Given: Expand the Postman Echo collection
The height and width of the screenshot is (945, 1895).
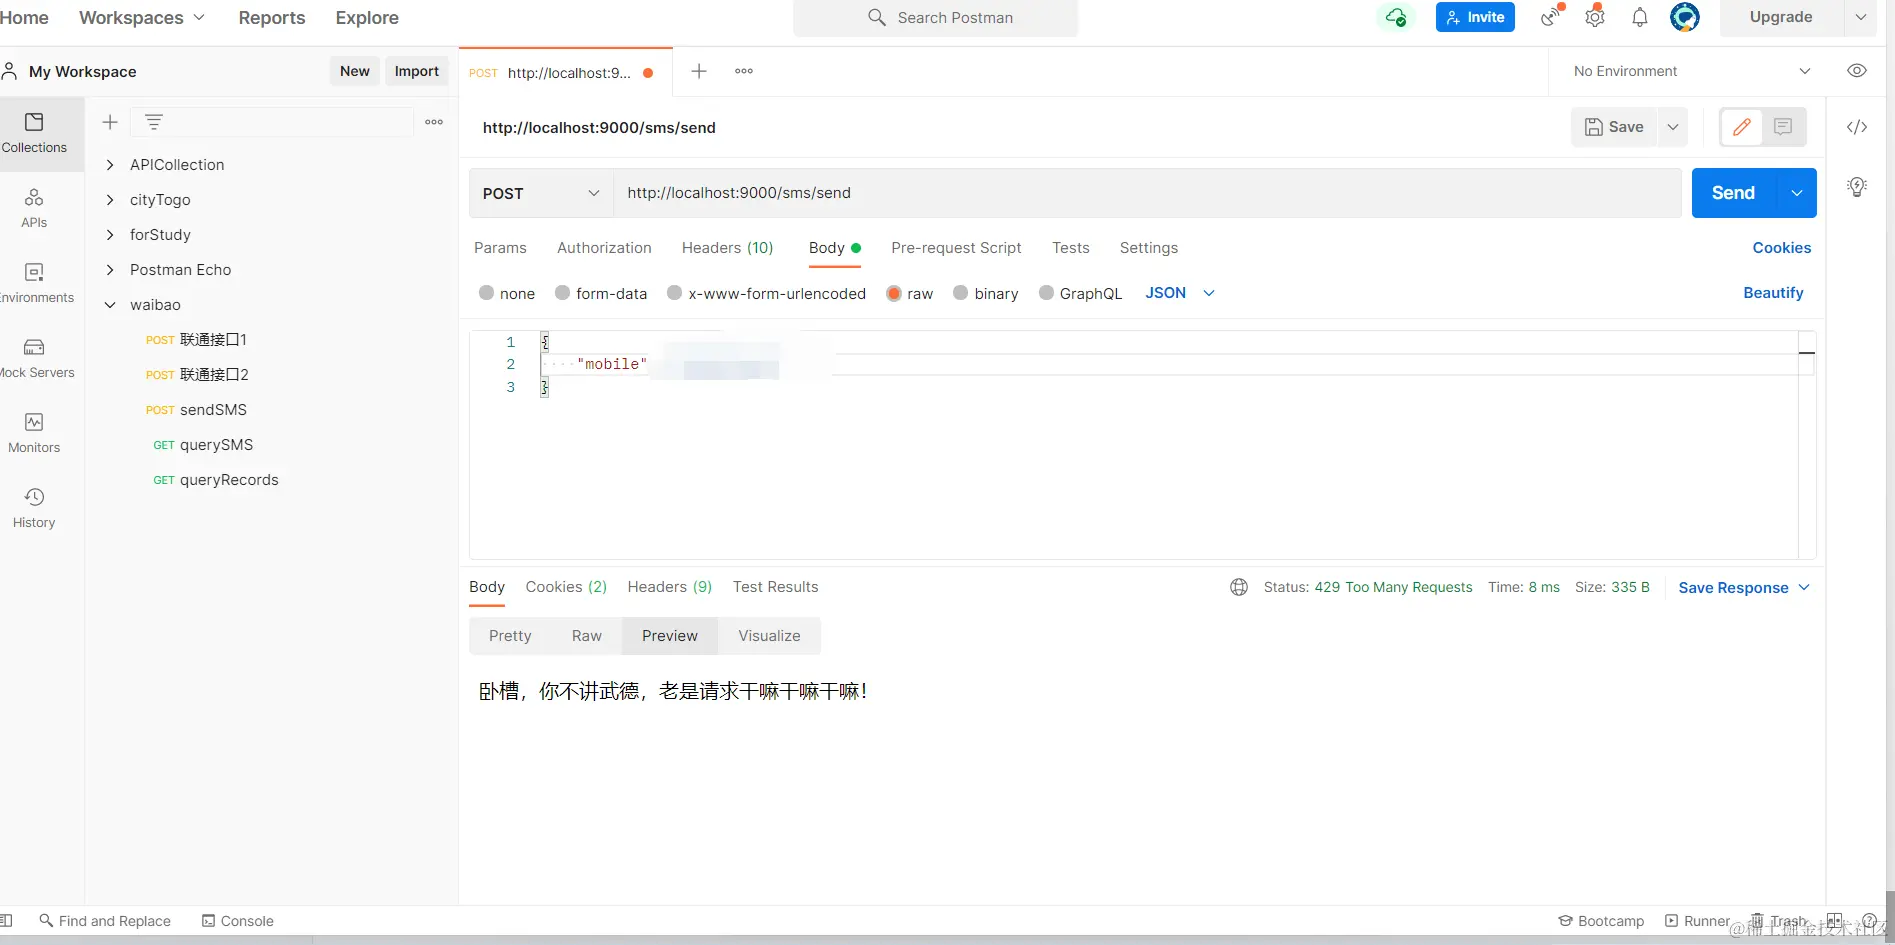Looking at the screenshot, I should 110,270.
